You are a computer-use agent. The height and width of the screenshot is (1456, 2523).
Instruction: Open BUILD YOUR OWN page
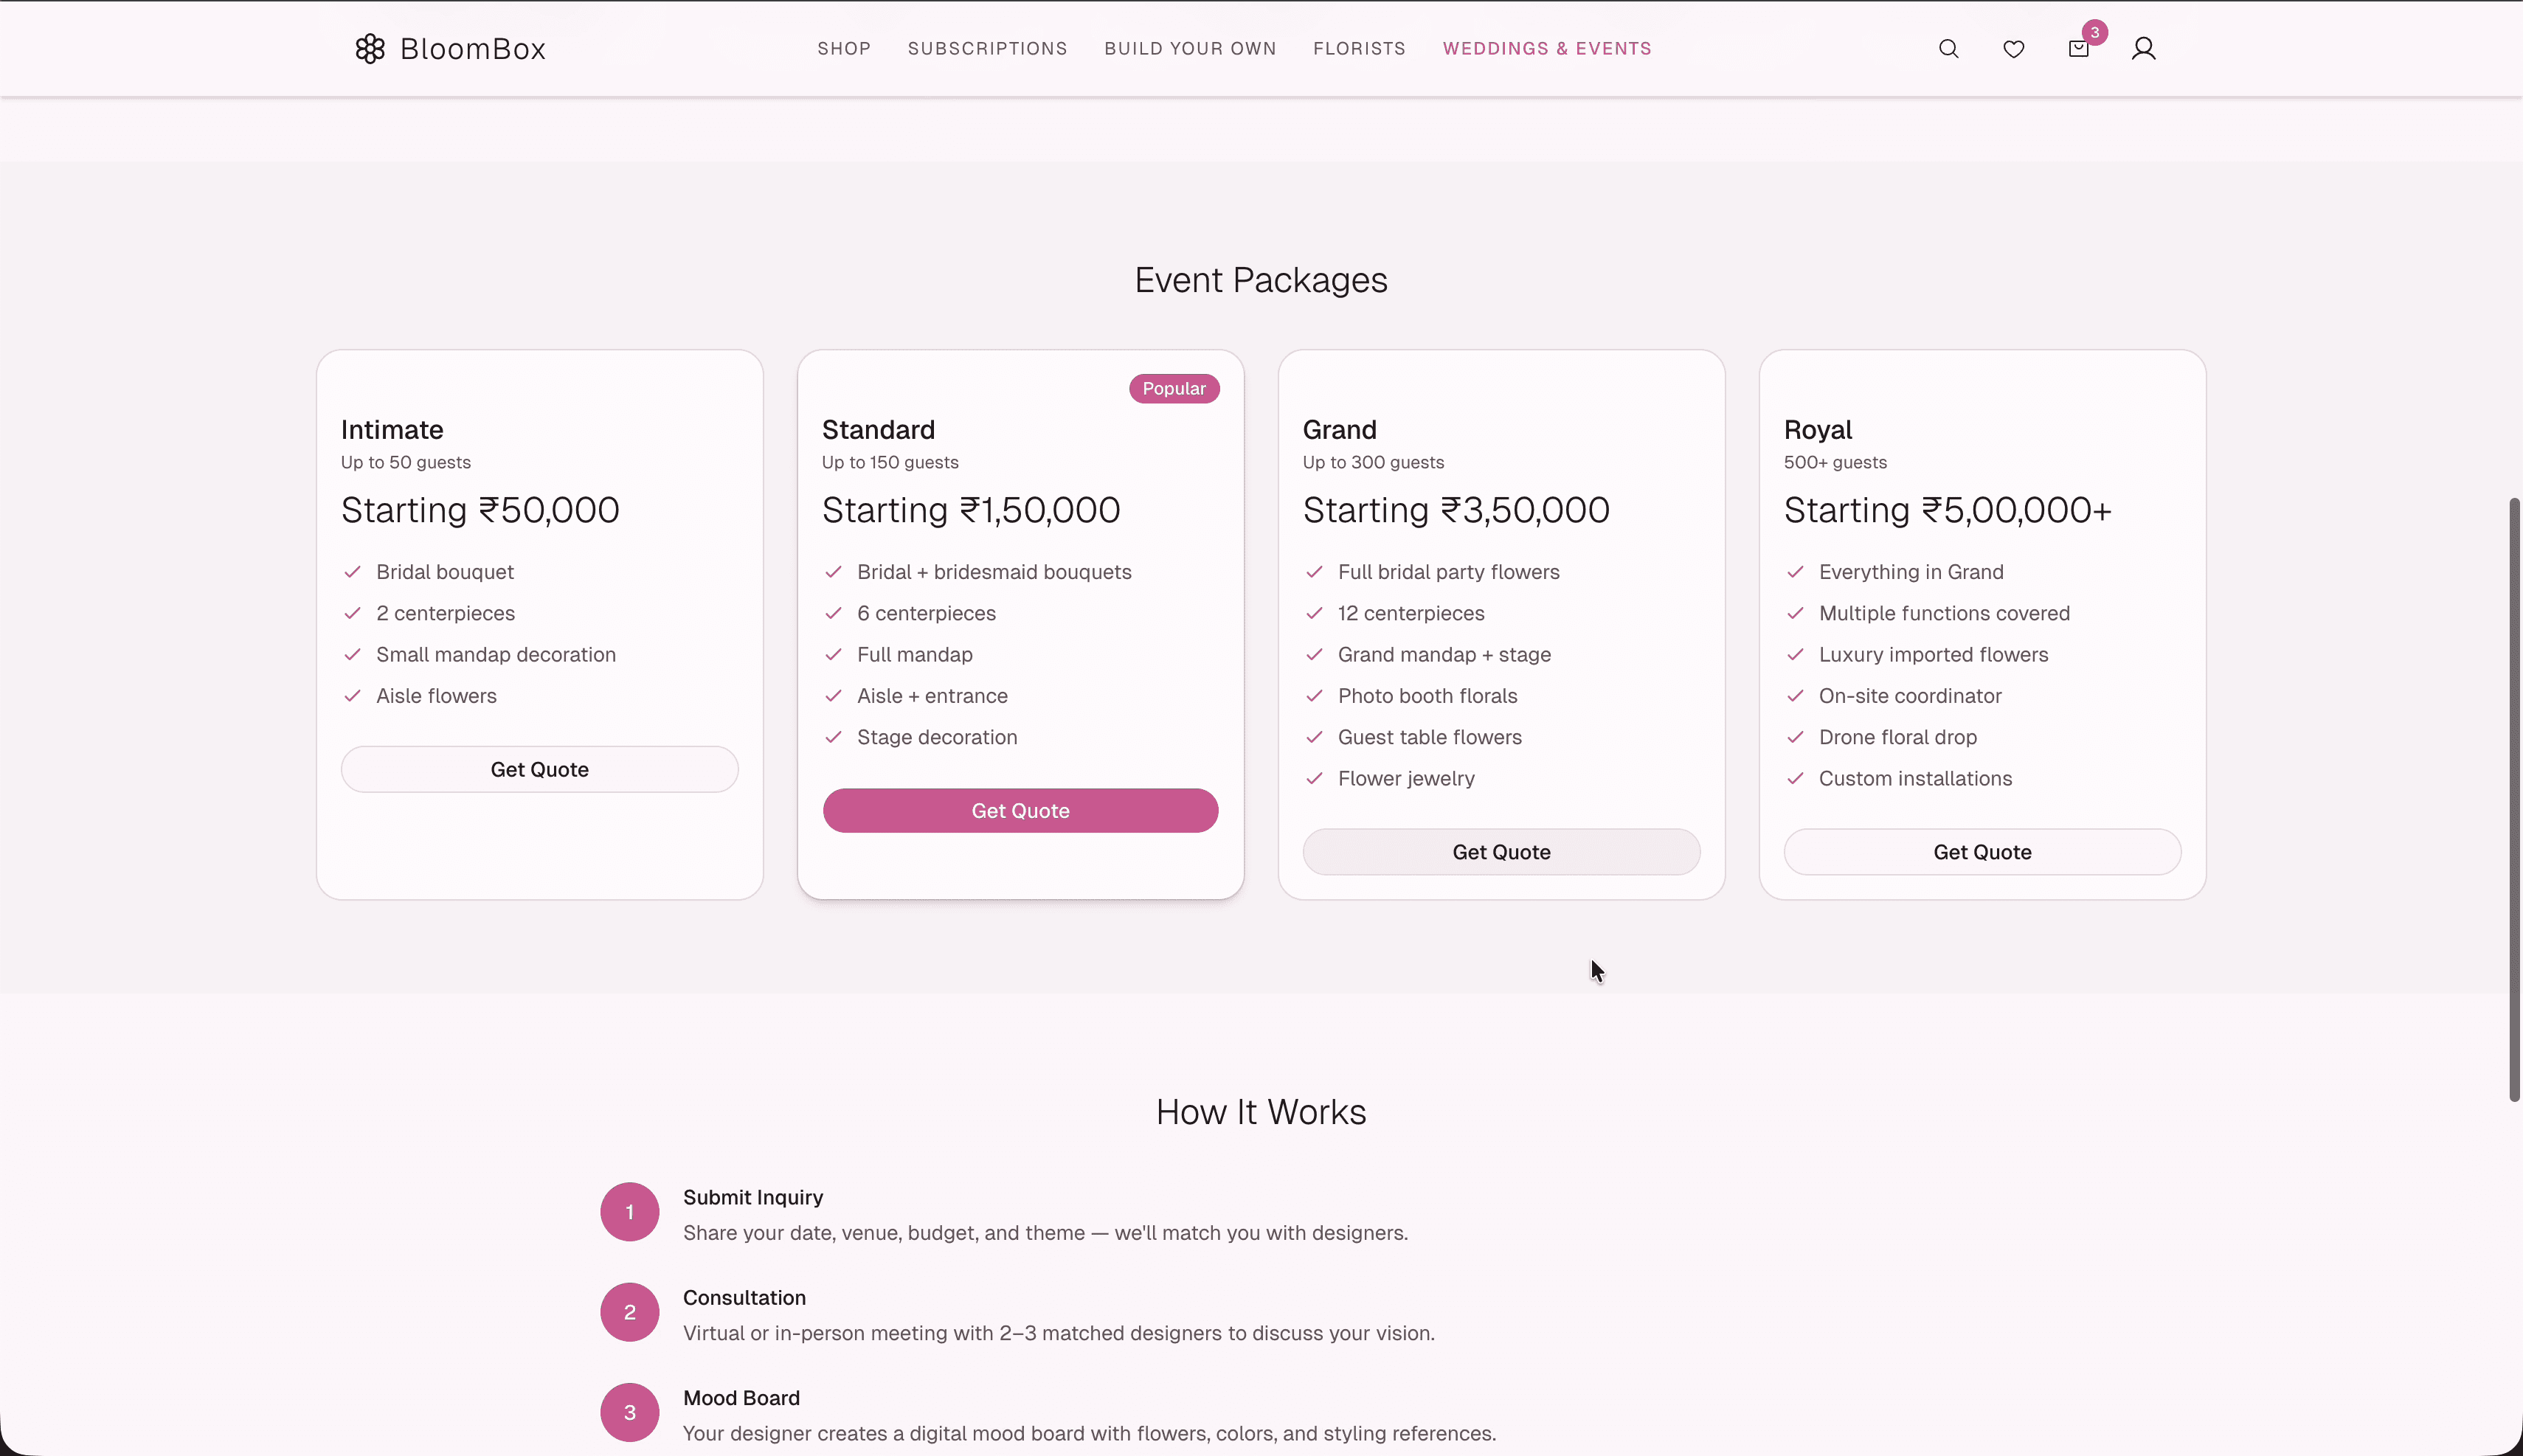pyautogui.click(x=1189, y=48)
